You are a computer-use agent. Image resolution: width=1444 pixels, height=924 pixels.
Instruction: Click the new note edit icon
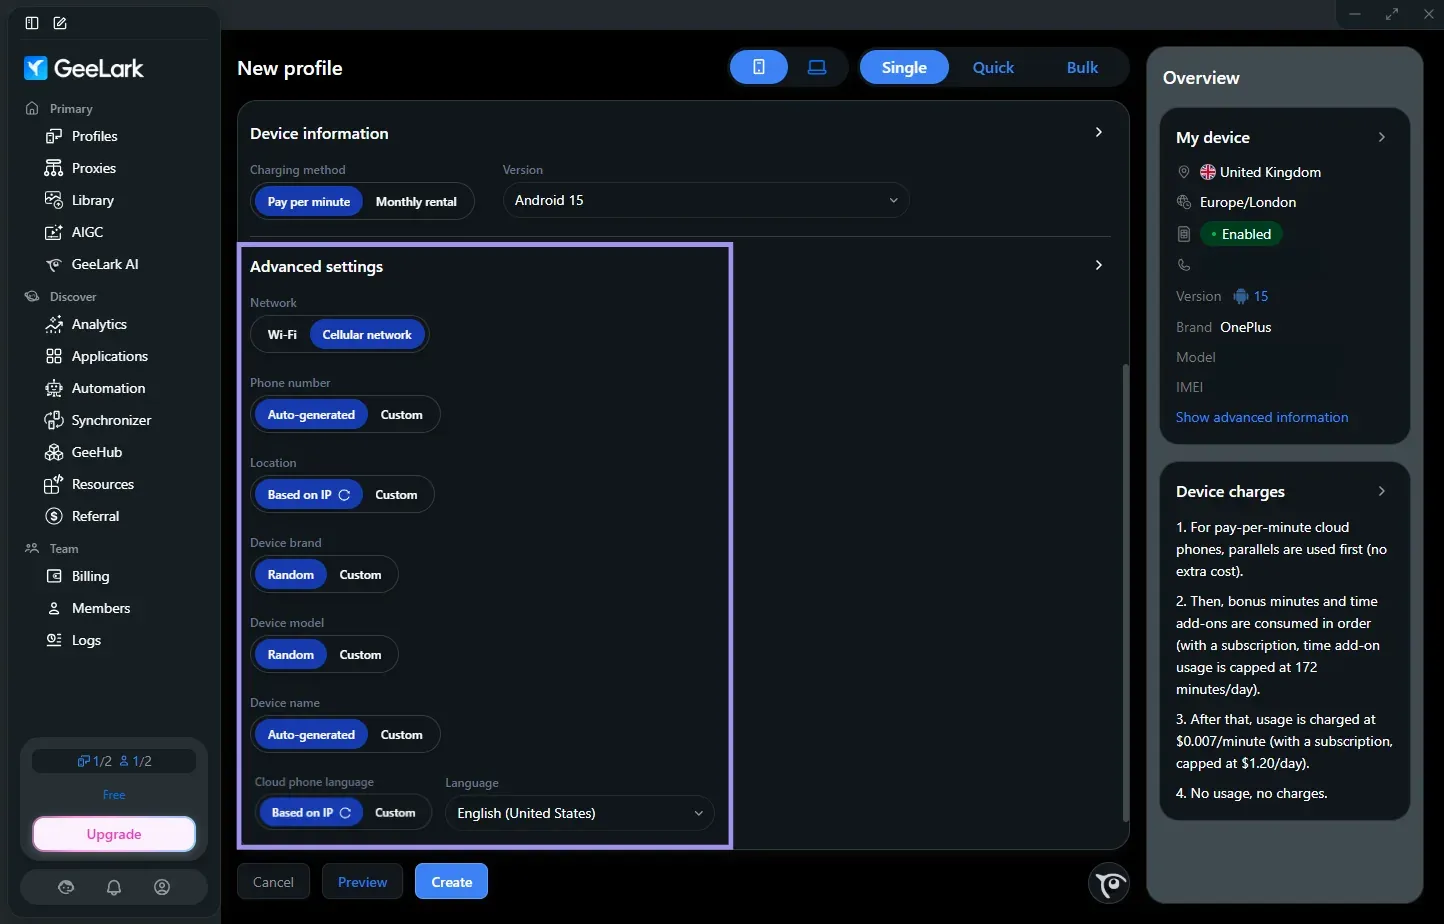[60, 23]
